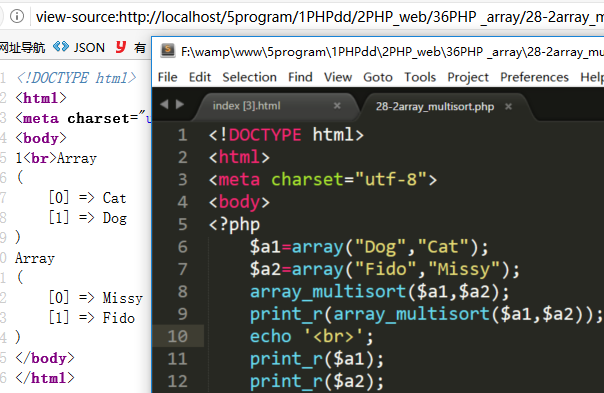604x393 pixels.
Task: Click the array_multisort($a1,$a2); line 8
Action: (379, 292)
